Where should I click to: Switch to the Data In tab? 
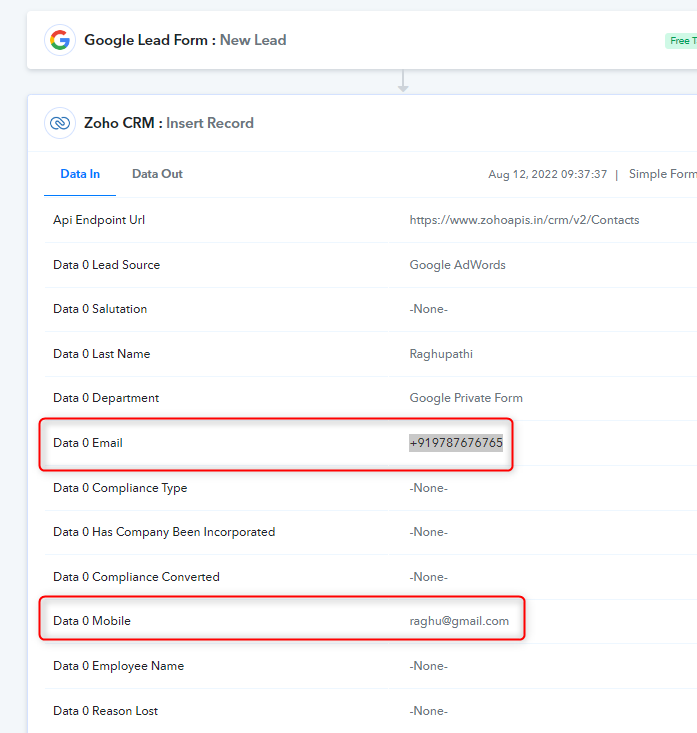point(80,174)
